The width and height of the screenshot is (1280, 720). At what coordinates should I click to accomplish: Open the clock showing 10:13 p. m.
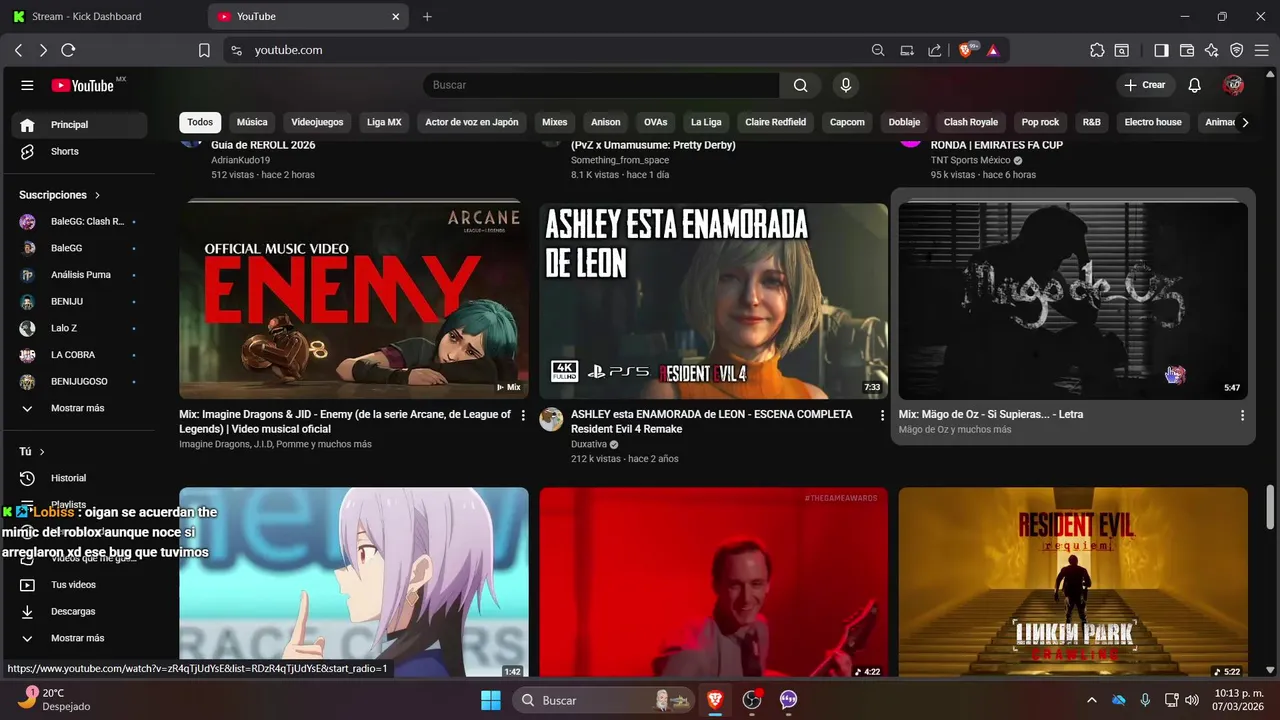(x=1239, y=700)
